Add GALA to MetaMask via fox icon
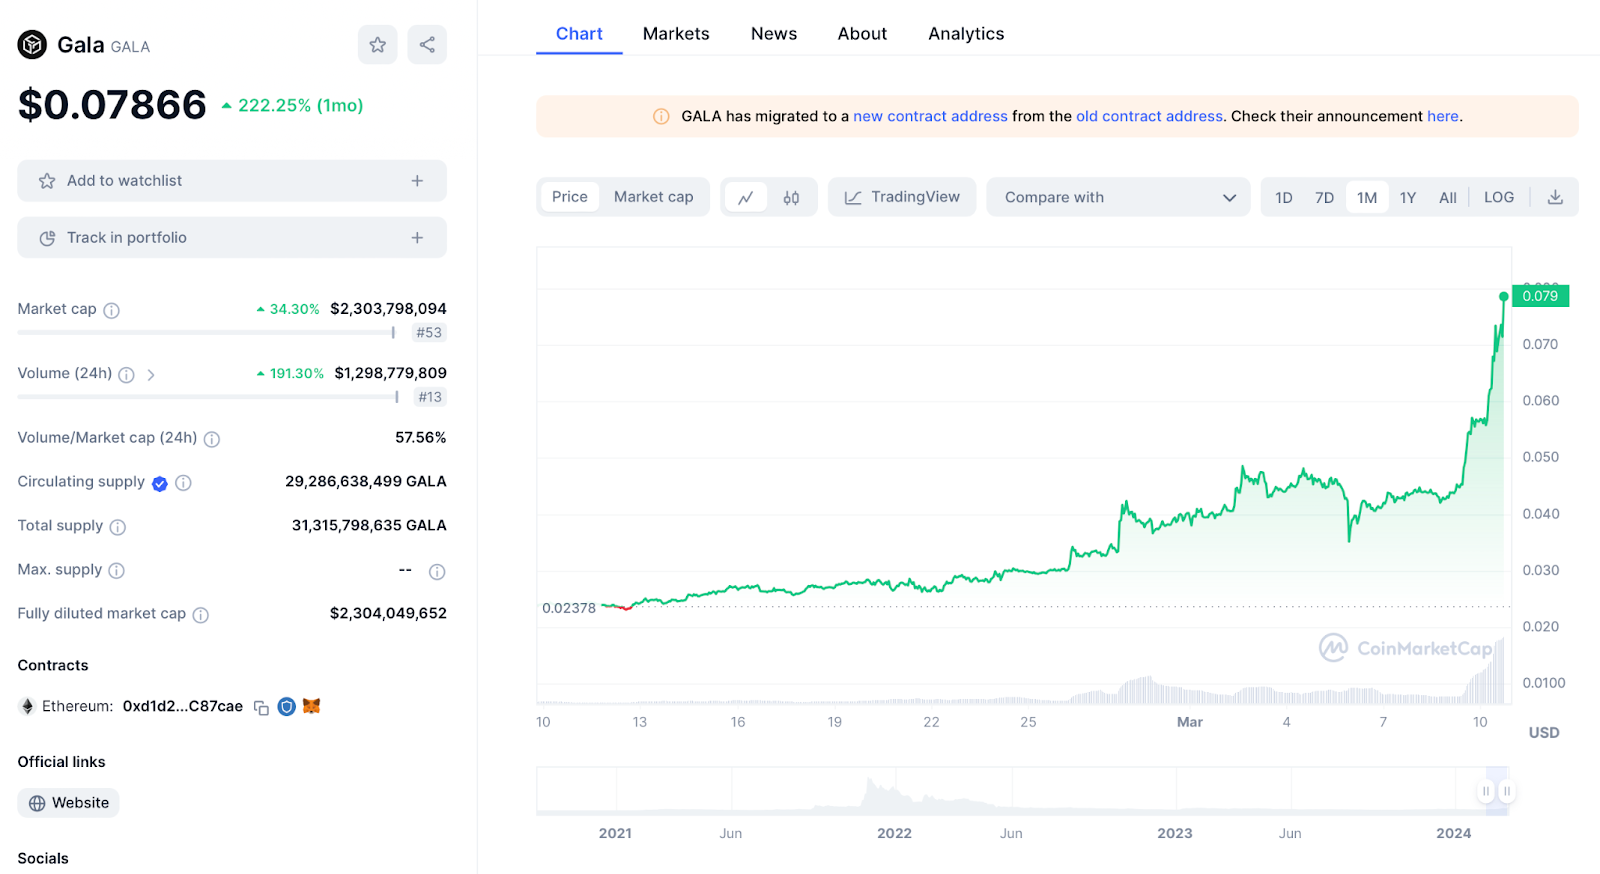This screenshot has width=1600, height=874. tap(312, 706)
